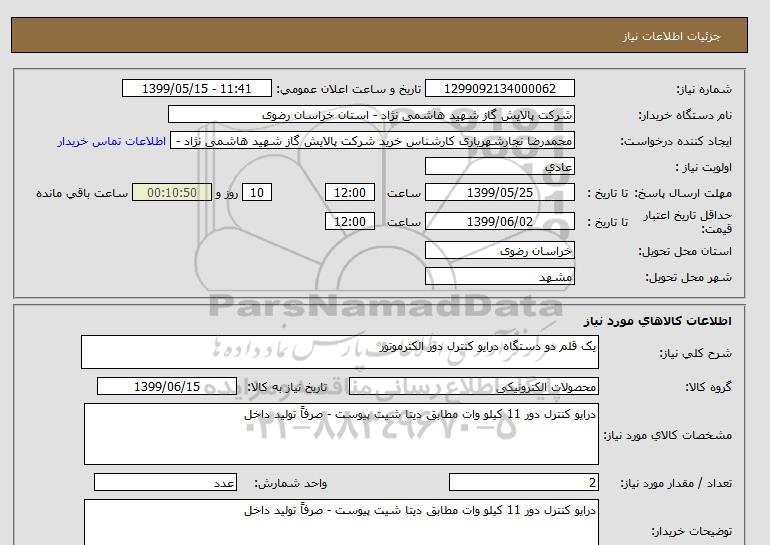Click the شرح کلی نیاز label

click(695, 353)
